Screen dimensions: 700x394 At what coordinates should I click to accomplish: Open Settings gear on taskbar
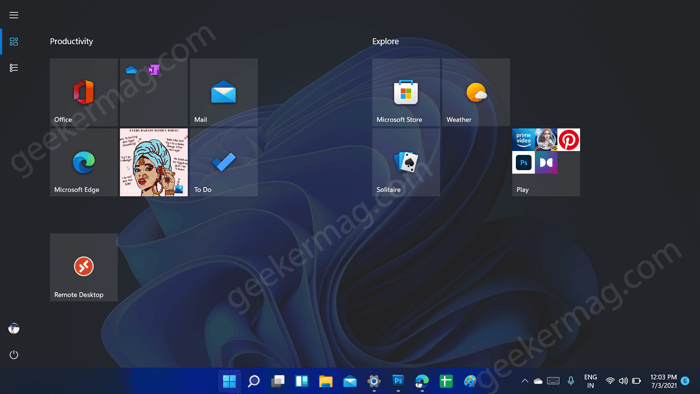pyautogui.click(x=374, y=381)
